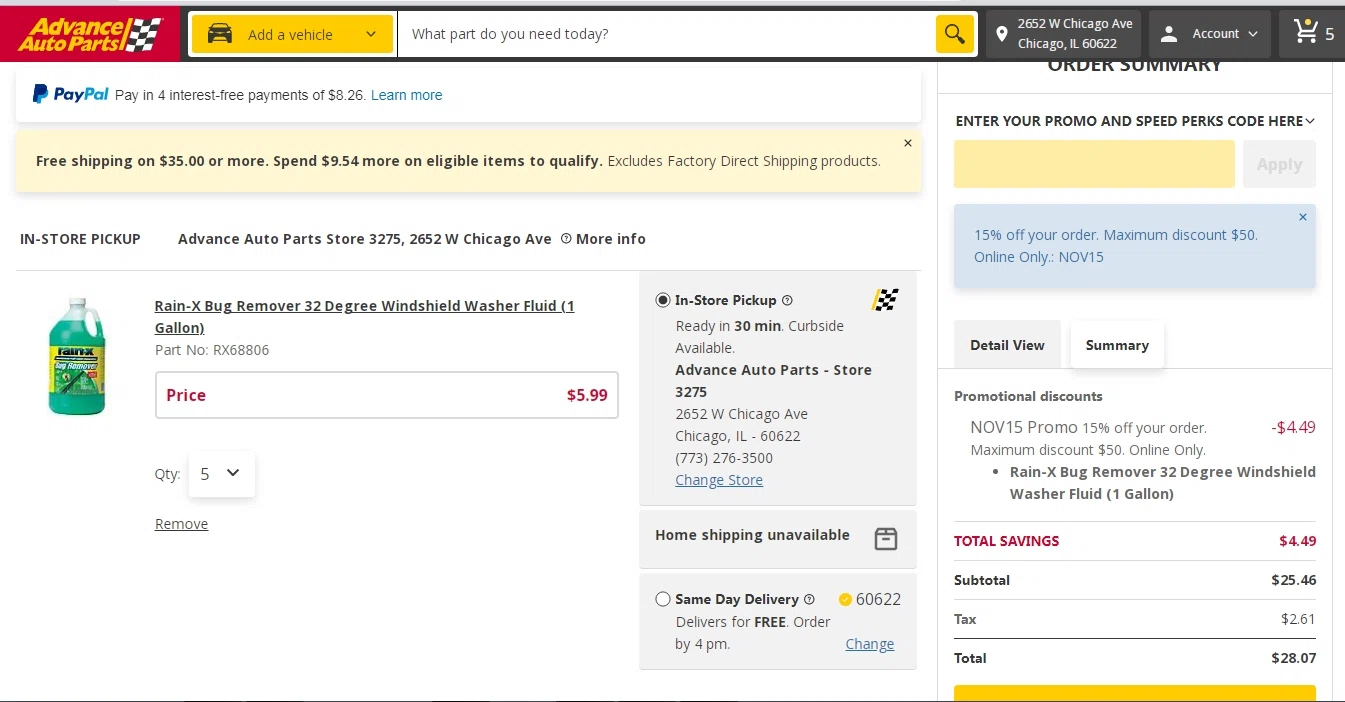Image resolution: width=1345 pixels, height=702 pixels.
Task: Click the Rain-X washer fluid thumbnail
Action: tap(77, 356)
